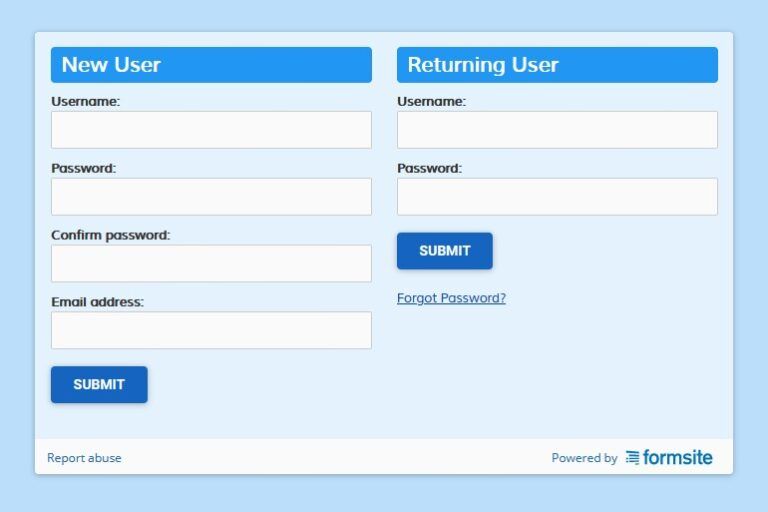Focus the Returning User Password field
This screenshot has height=512, width=768.
click(557, 196)
